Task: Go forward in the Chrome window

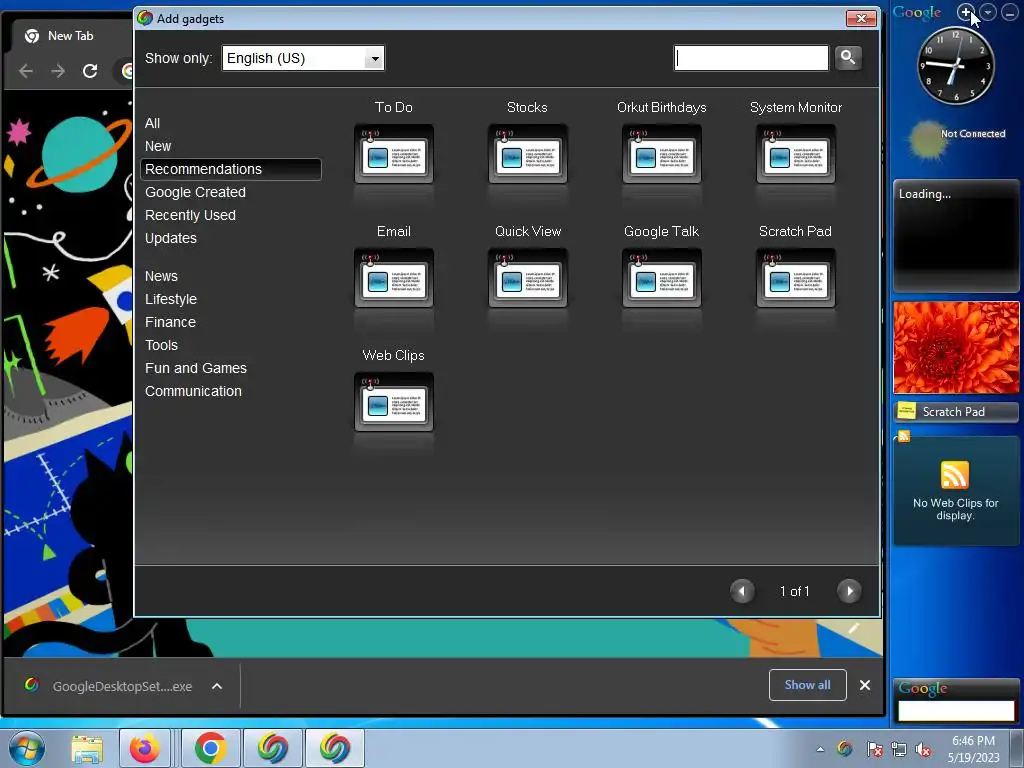Action: click(x=58, y=71)
